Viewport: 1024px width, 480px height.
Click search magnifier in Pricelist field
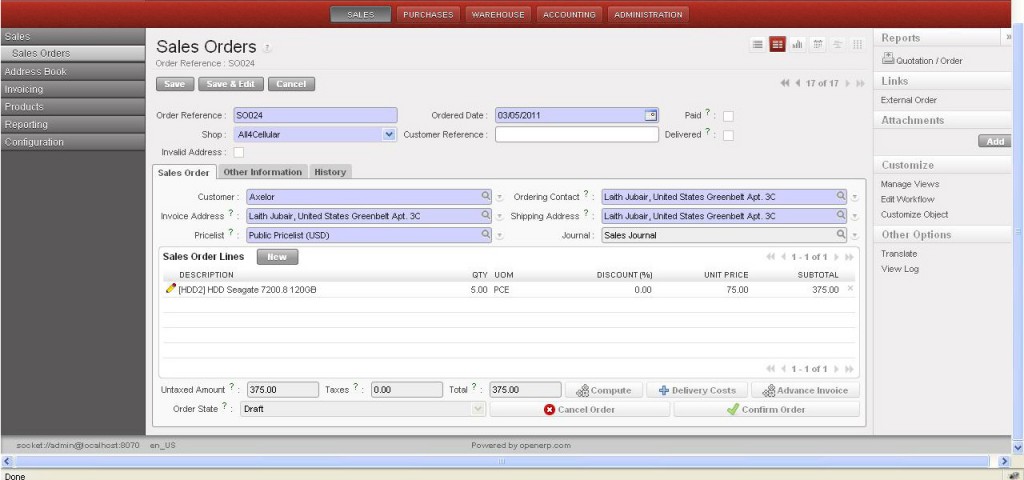pyautogui.click(x=486, y=234)
